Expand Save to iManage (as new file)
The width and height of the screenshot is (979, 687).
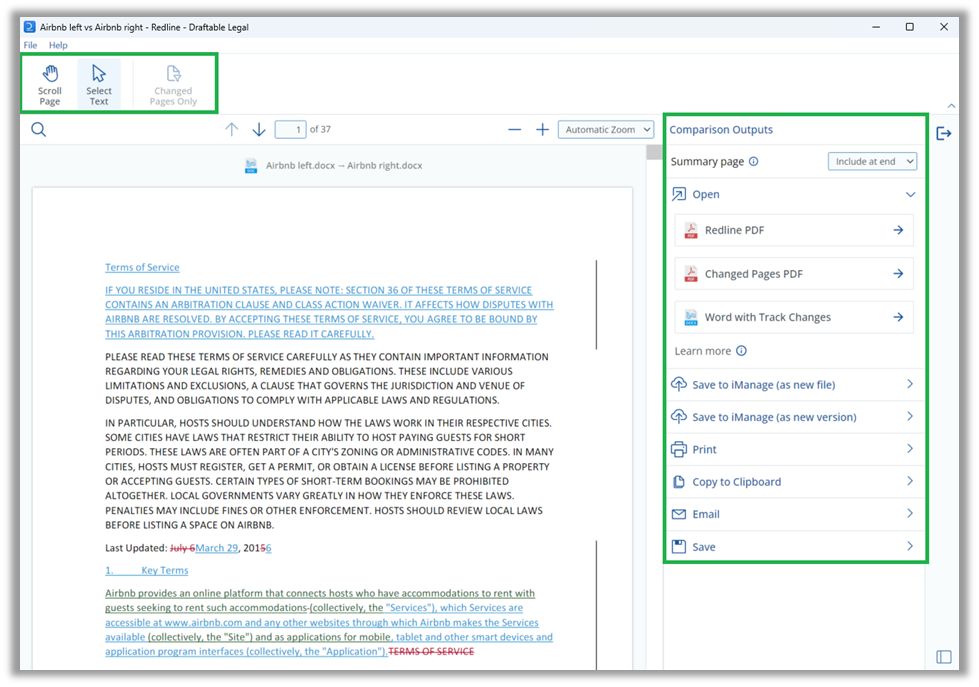click(x=794, y=385)
